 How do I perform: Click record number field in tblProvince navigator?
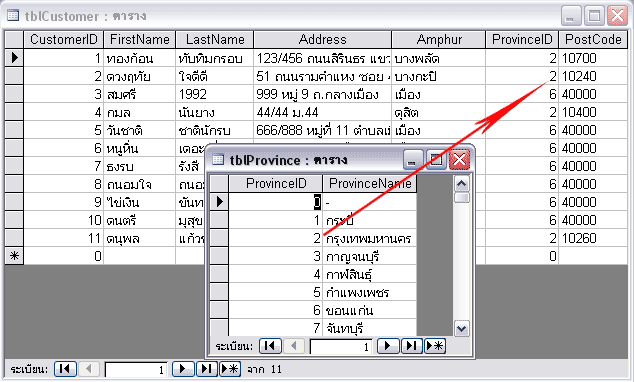click(341, 346)
